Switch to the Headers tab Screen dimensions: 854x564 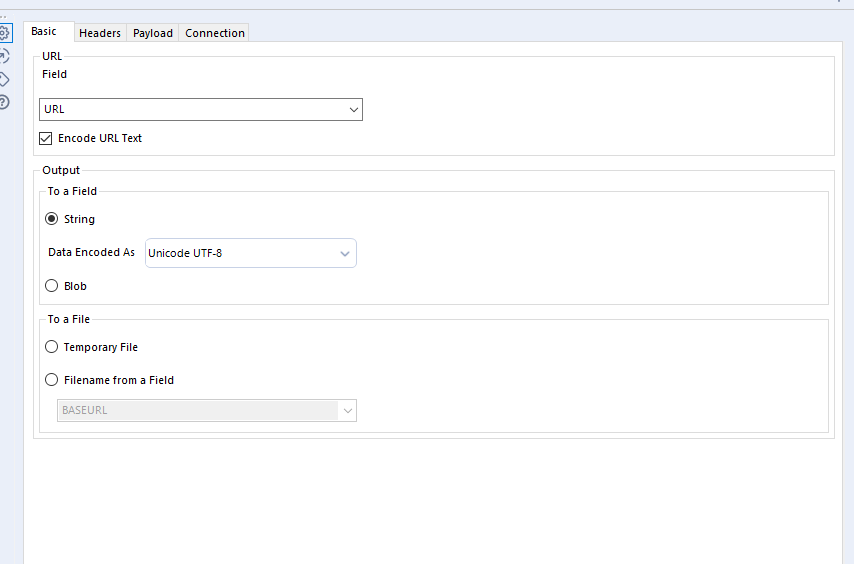100,33
